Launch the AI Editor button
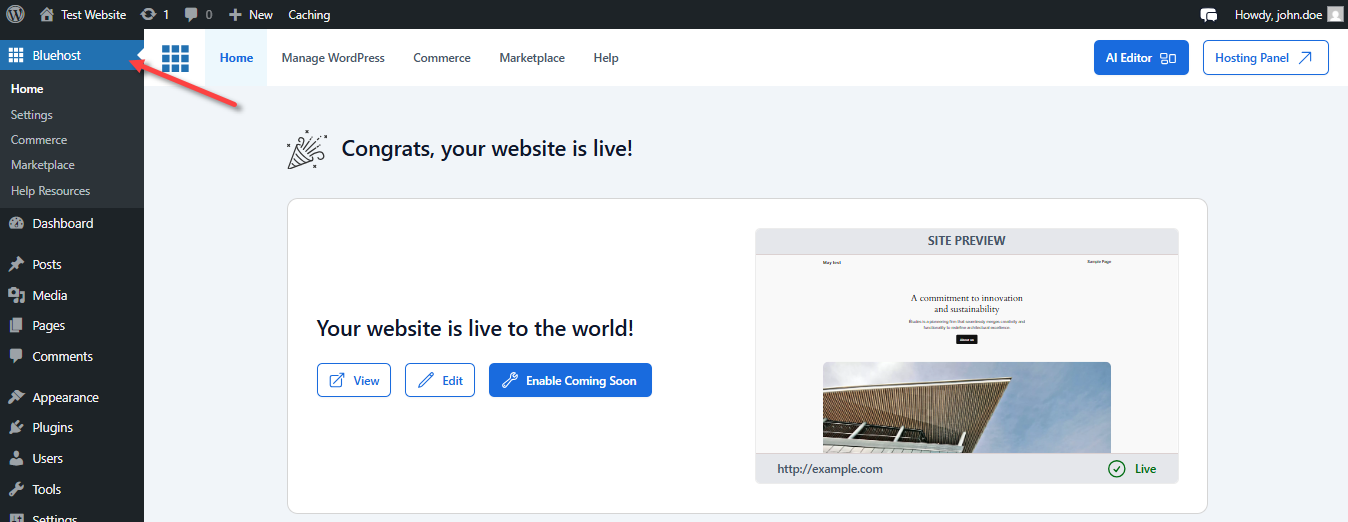 (x=1141, y=58)
